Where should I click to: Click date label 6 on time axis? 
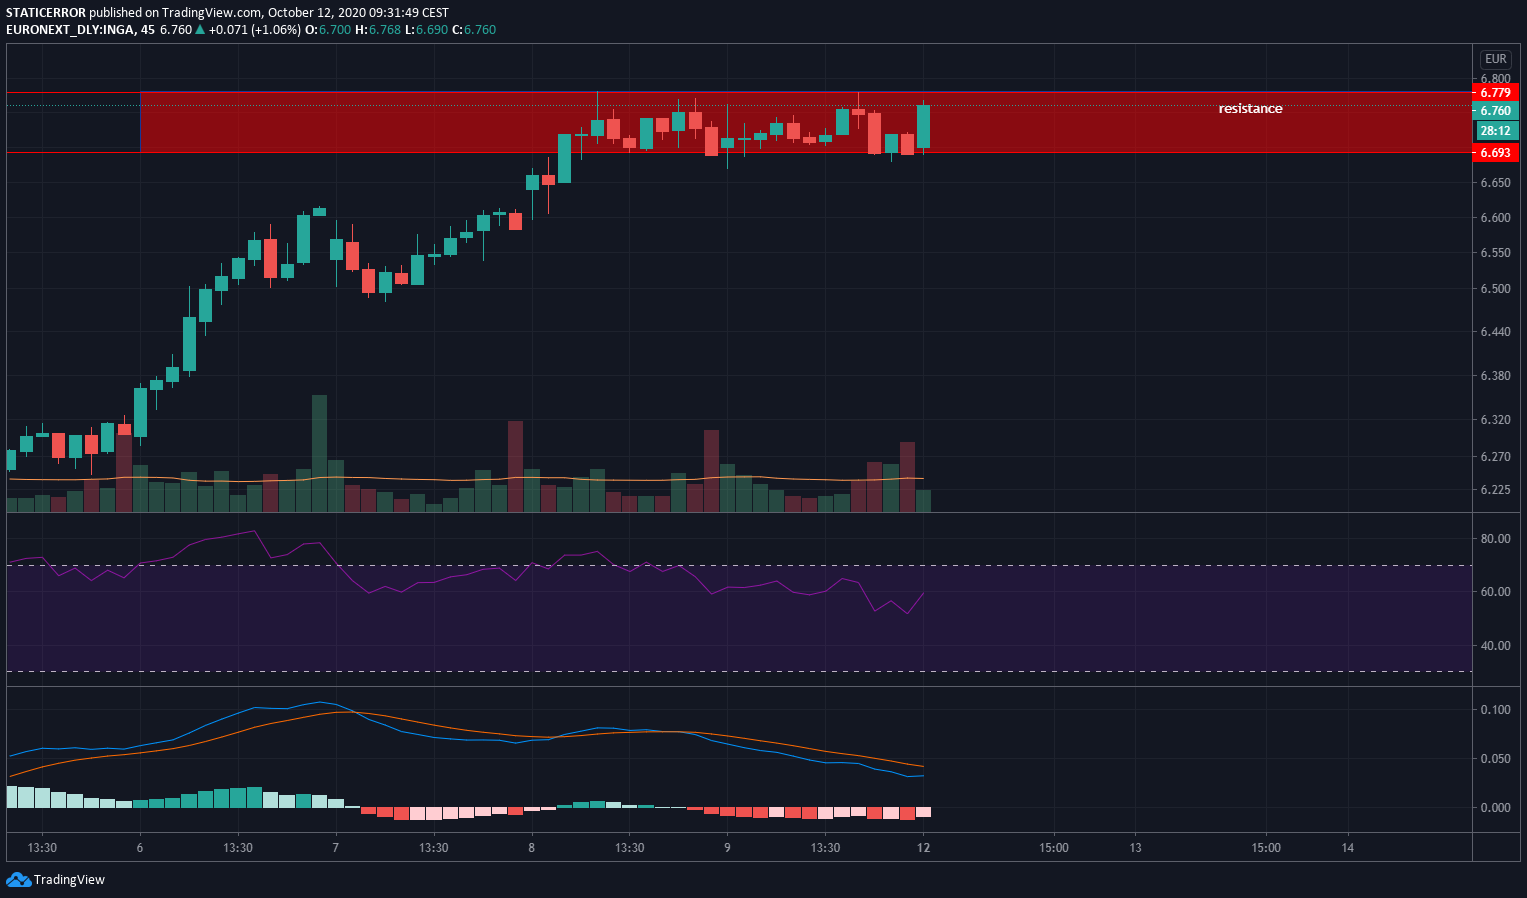140,847
